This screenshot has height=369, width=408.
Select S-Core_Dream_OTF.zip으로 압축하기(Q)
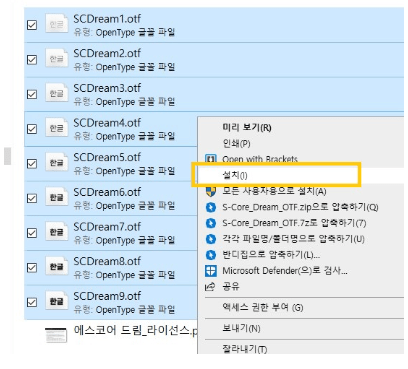pyautogui.click(x=300, y=207)
